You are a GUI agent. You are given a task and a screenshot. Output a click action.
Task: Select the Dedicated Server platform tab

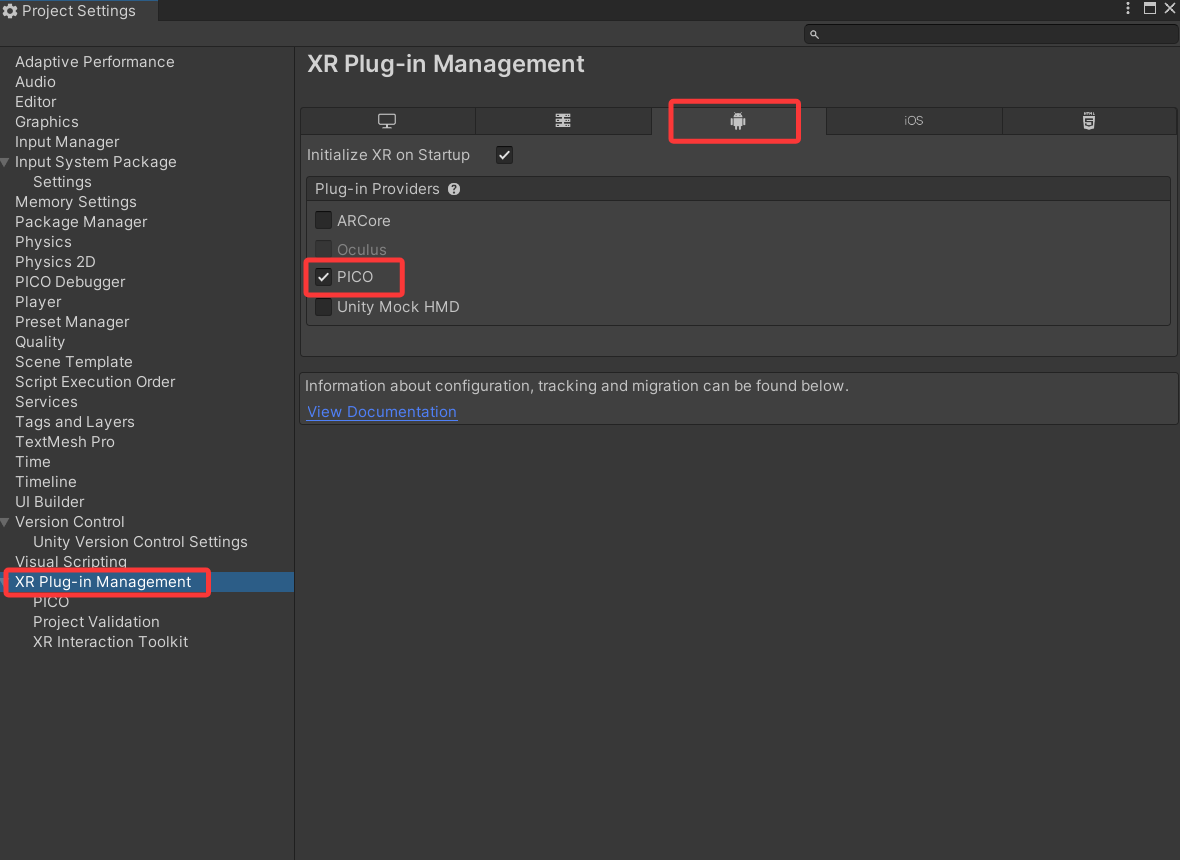tap(563, 121)
